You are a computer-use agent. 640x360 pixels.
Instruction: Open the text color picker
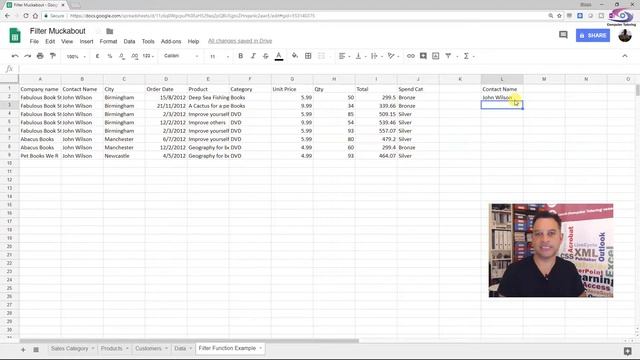coord(279,56)
